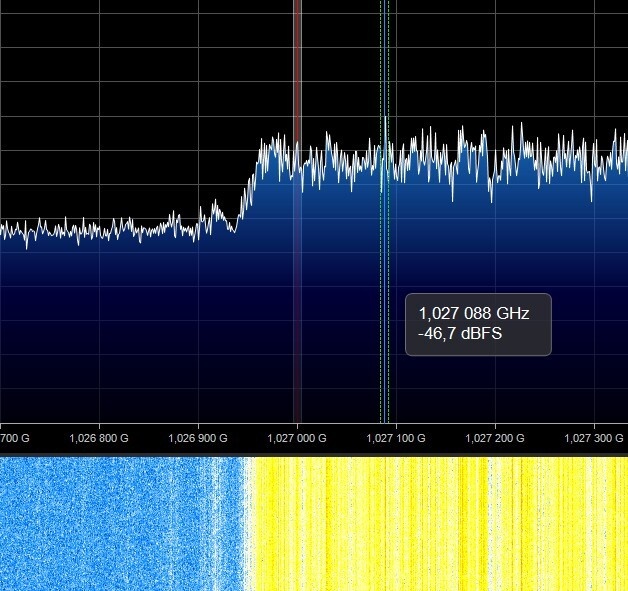Click the 1,027 200 G frequency axis label
Viewport: 628px width, 591px height.
coord(495,438)
